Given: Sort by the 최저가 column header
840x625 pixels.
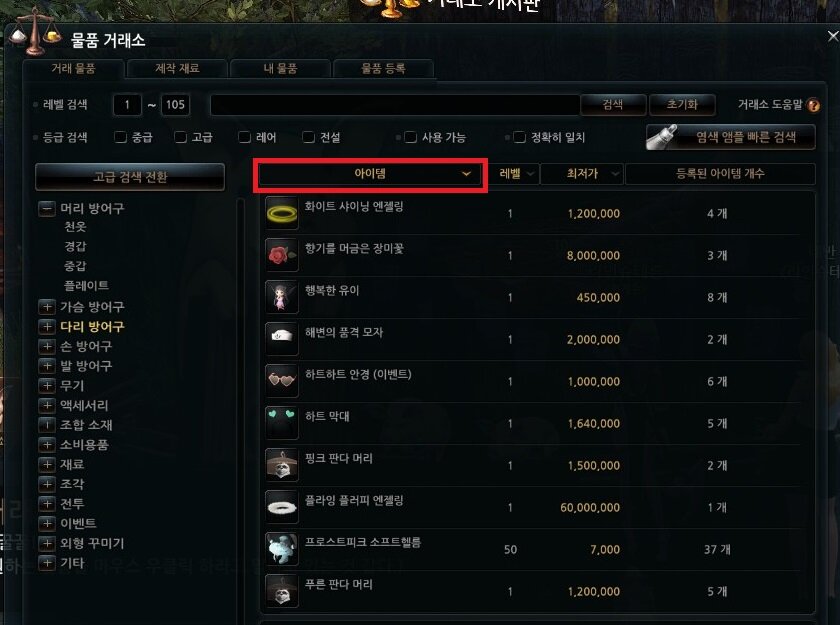Looking at the screenshot, I should (582, 174).
